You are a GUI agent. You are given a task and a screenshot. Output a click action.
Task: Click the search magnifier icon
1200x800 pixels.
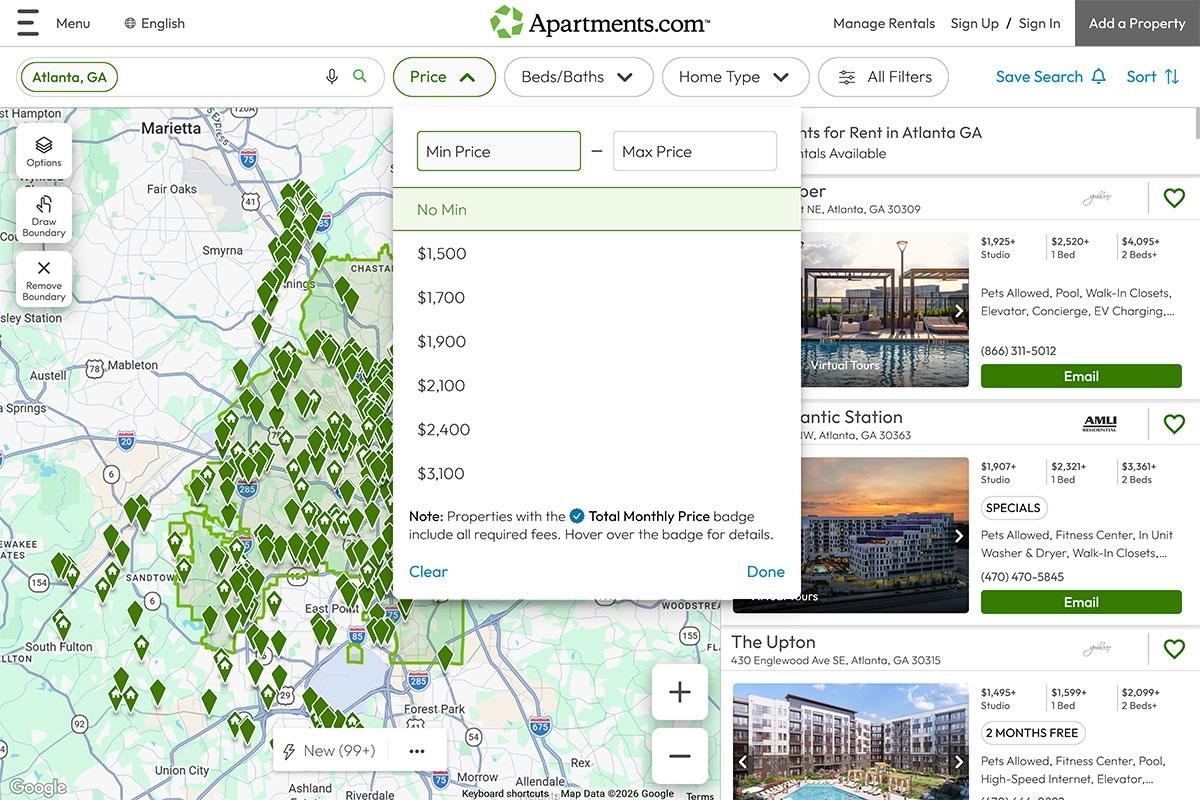click(361, 75)
